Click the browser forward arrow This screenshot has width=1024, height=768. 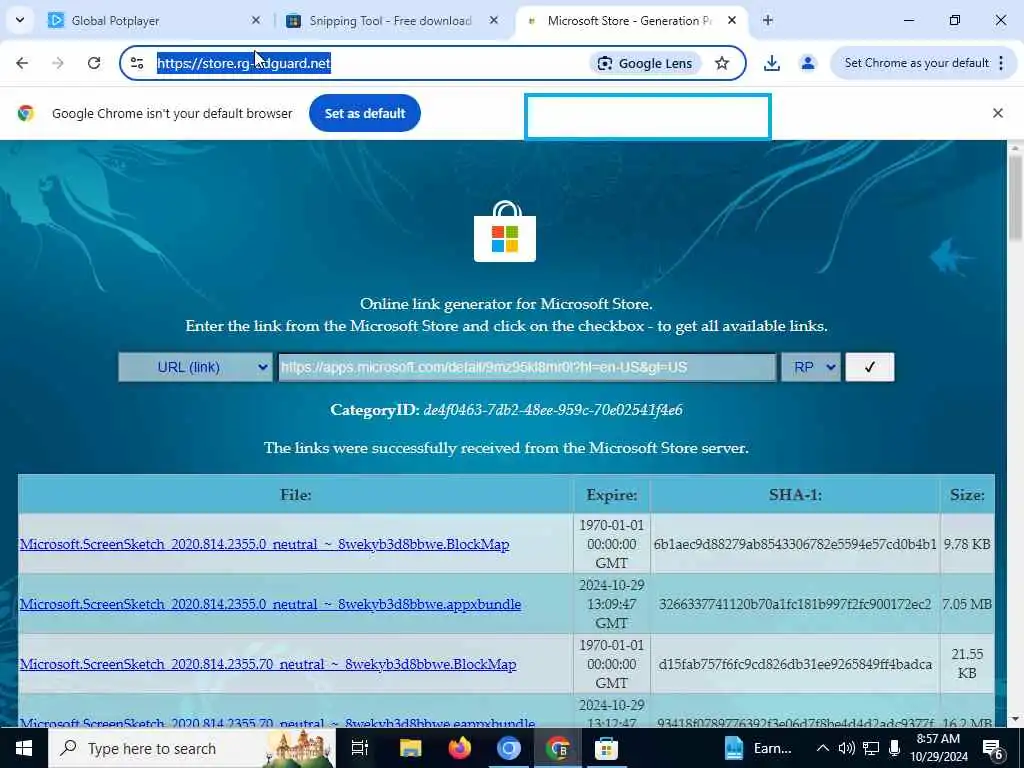[x=58, y=63]
